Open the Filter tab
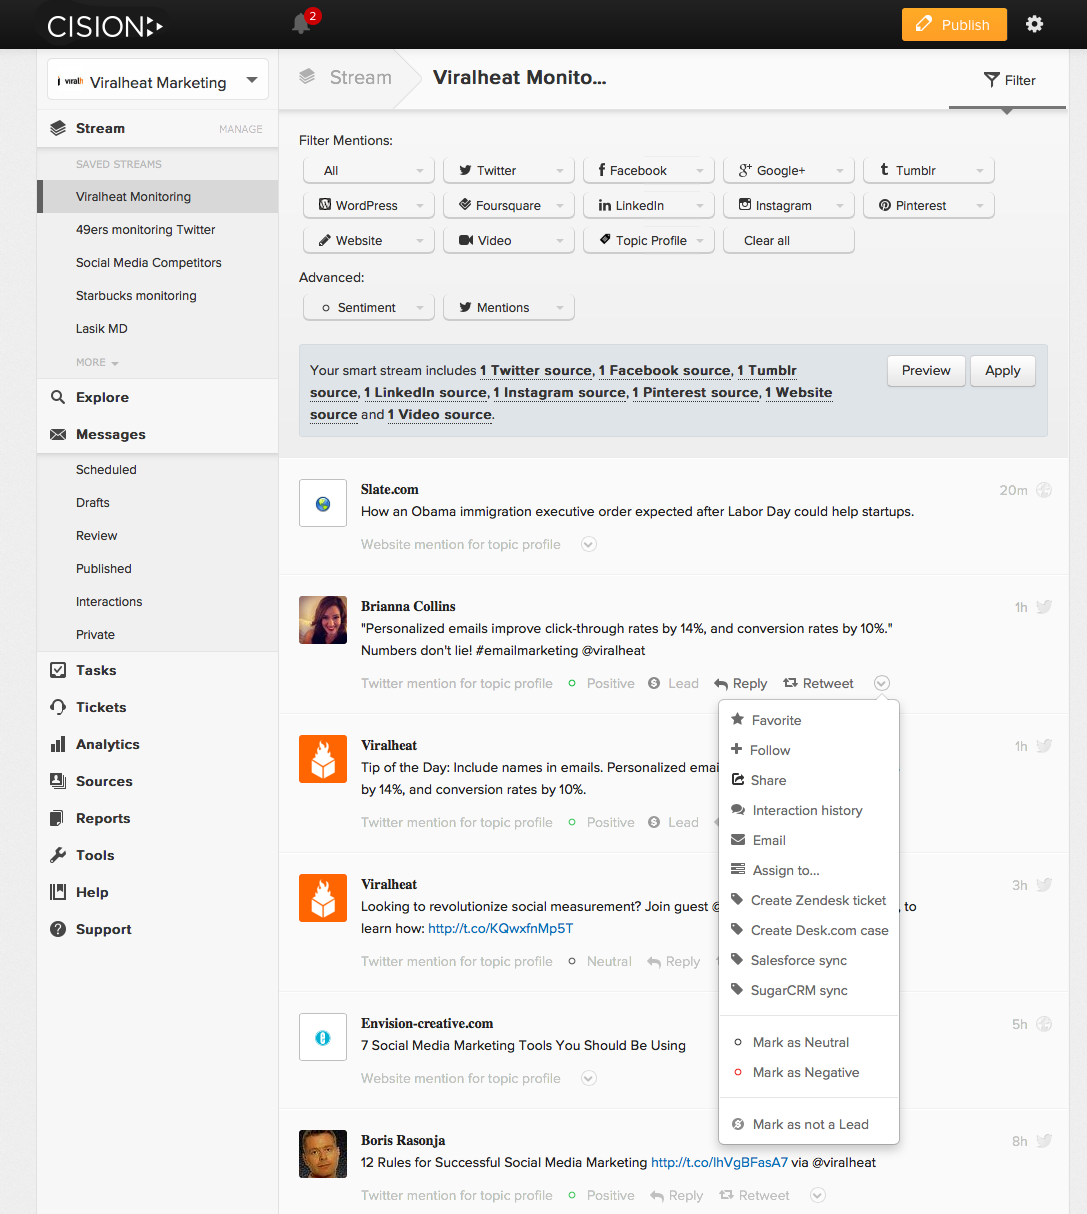1087x1214 pixels. (1009, 80)
